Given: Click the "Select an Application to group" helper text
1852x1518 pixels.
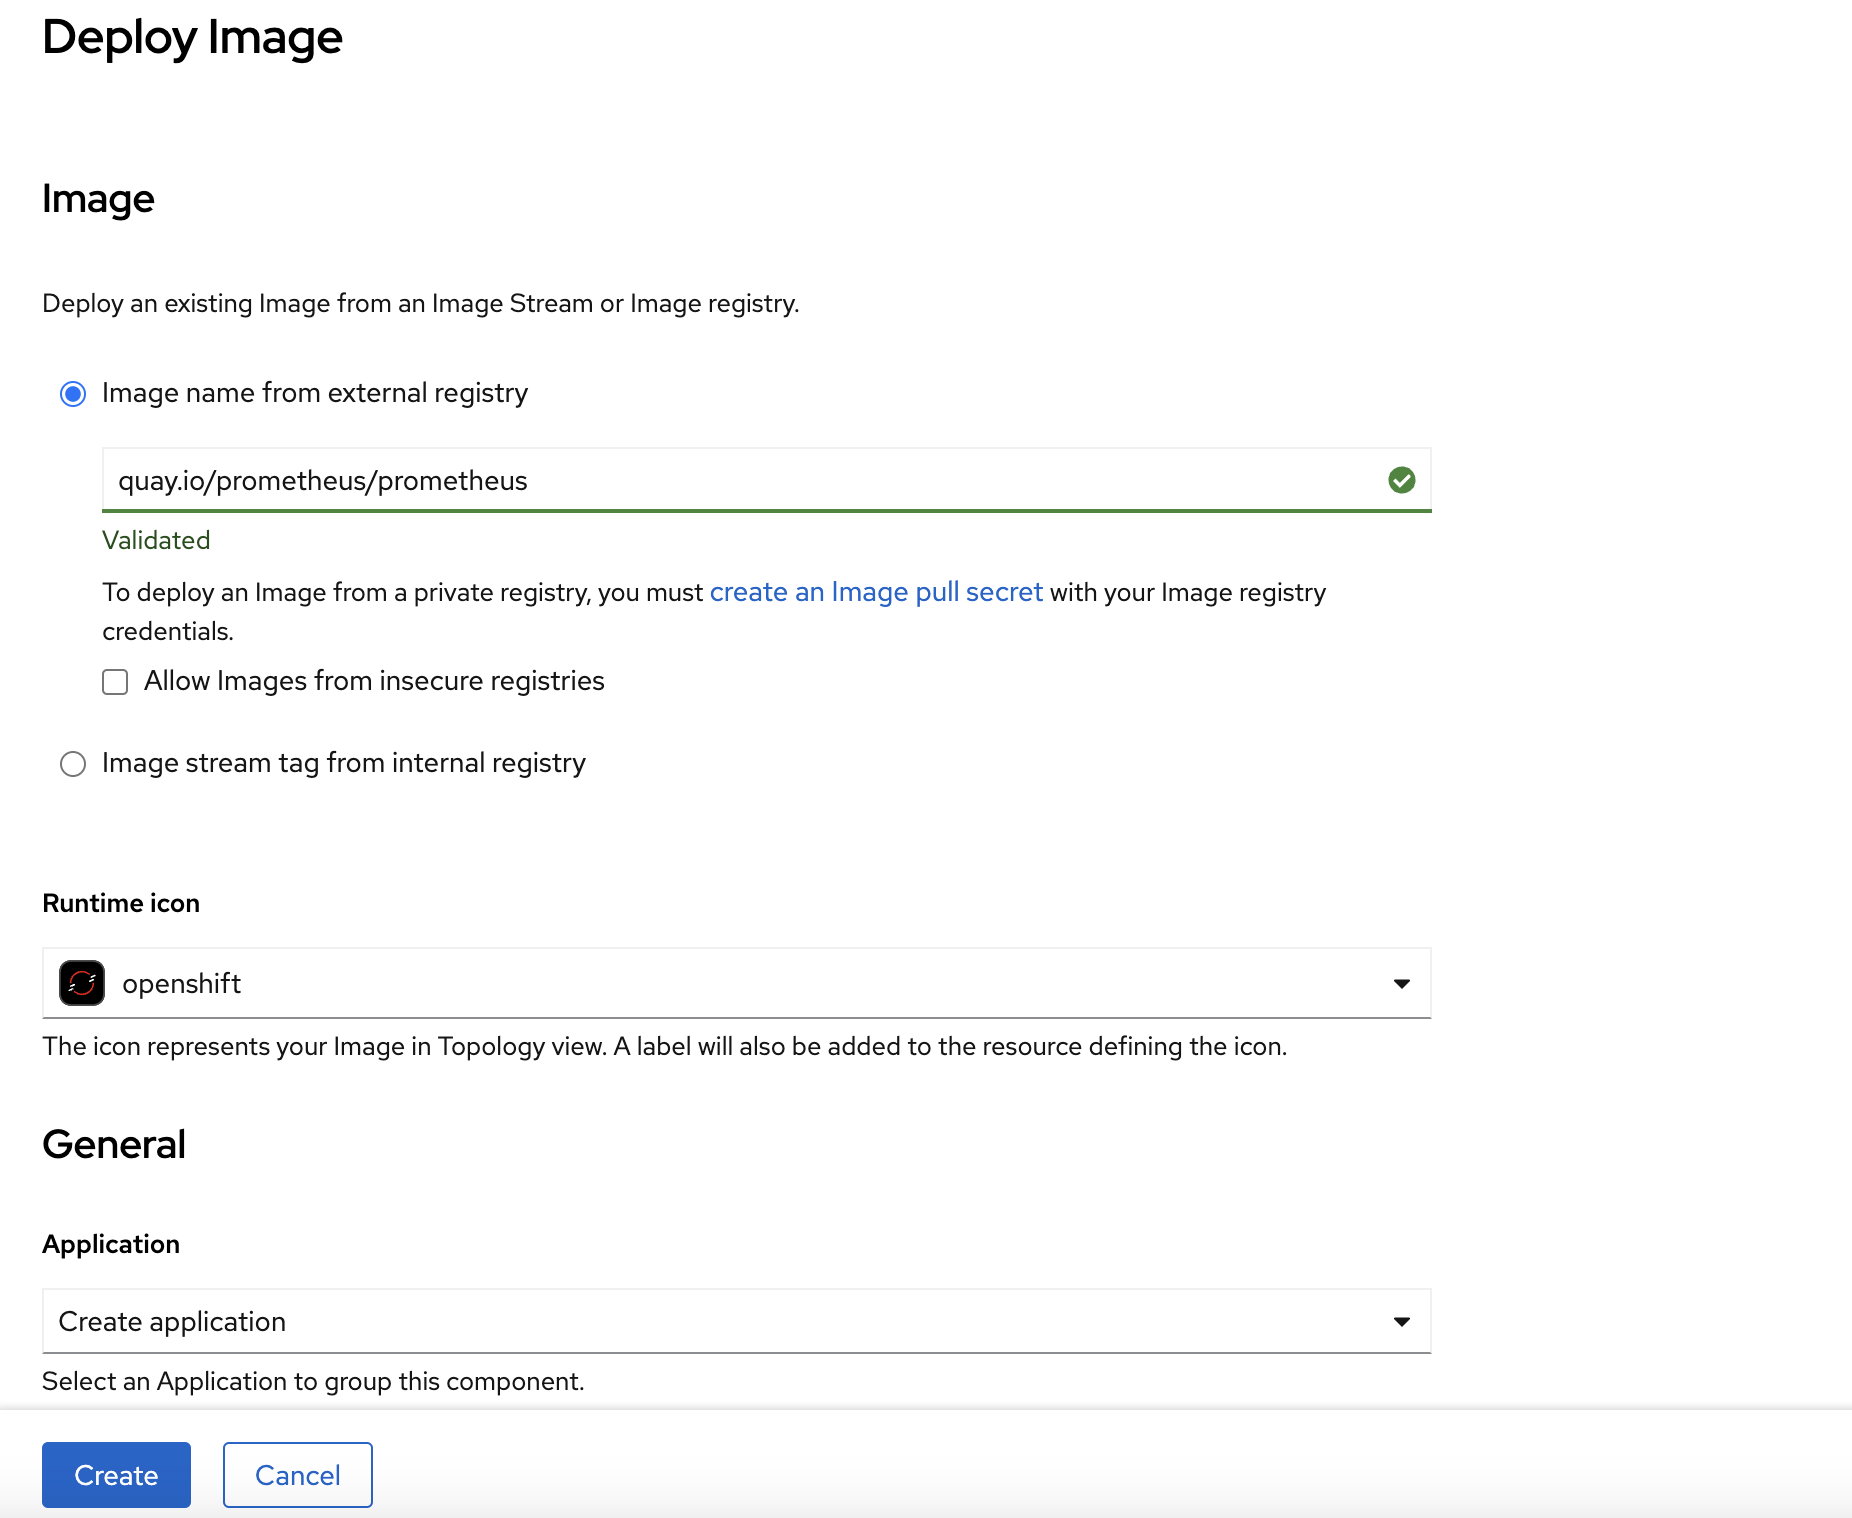Looking at the screenshot, I should pyautogui.click(x=313, y=1382).
